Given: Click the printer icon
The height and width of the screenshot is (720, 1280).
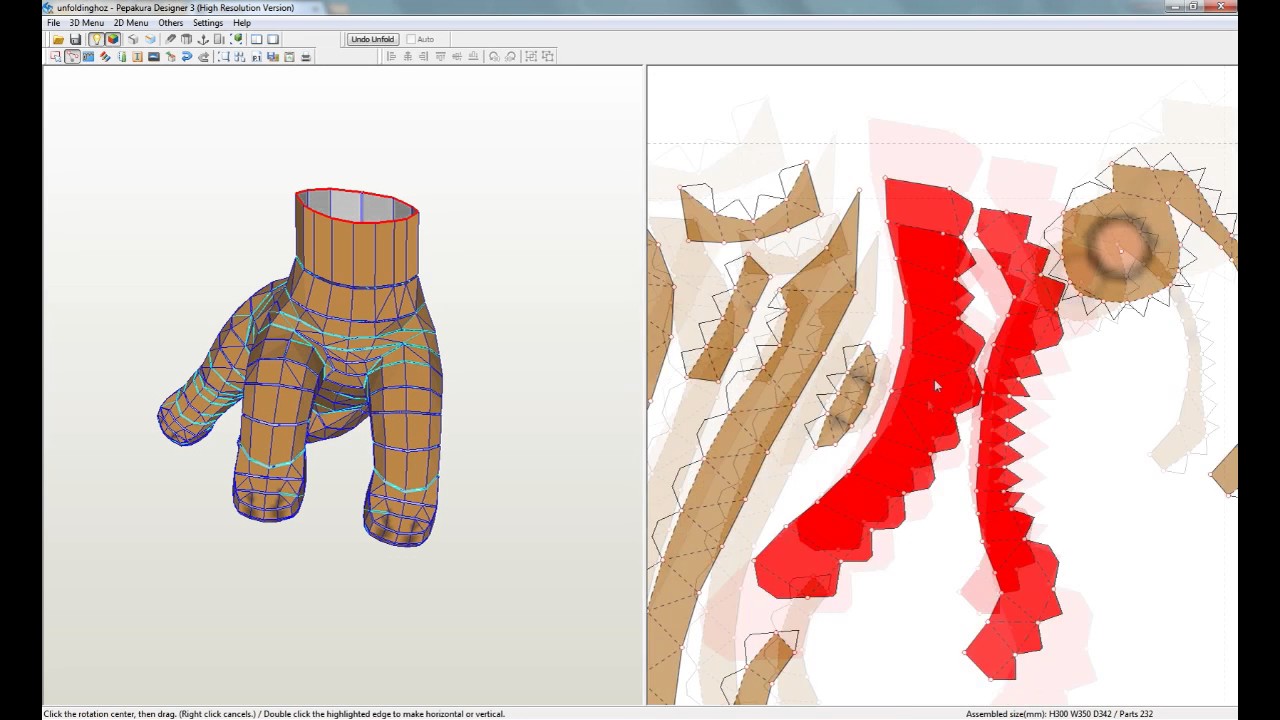Looking at the screenshot, I should pyautogui.click(x=306, y=56).
